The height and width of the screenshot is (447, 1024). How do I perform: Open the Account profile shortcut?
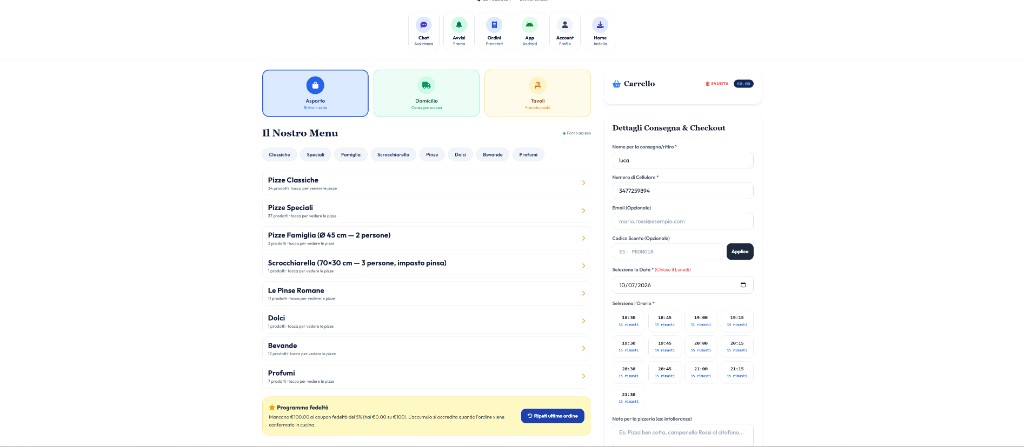point(565,31)
